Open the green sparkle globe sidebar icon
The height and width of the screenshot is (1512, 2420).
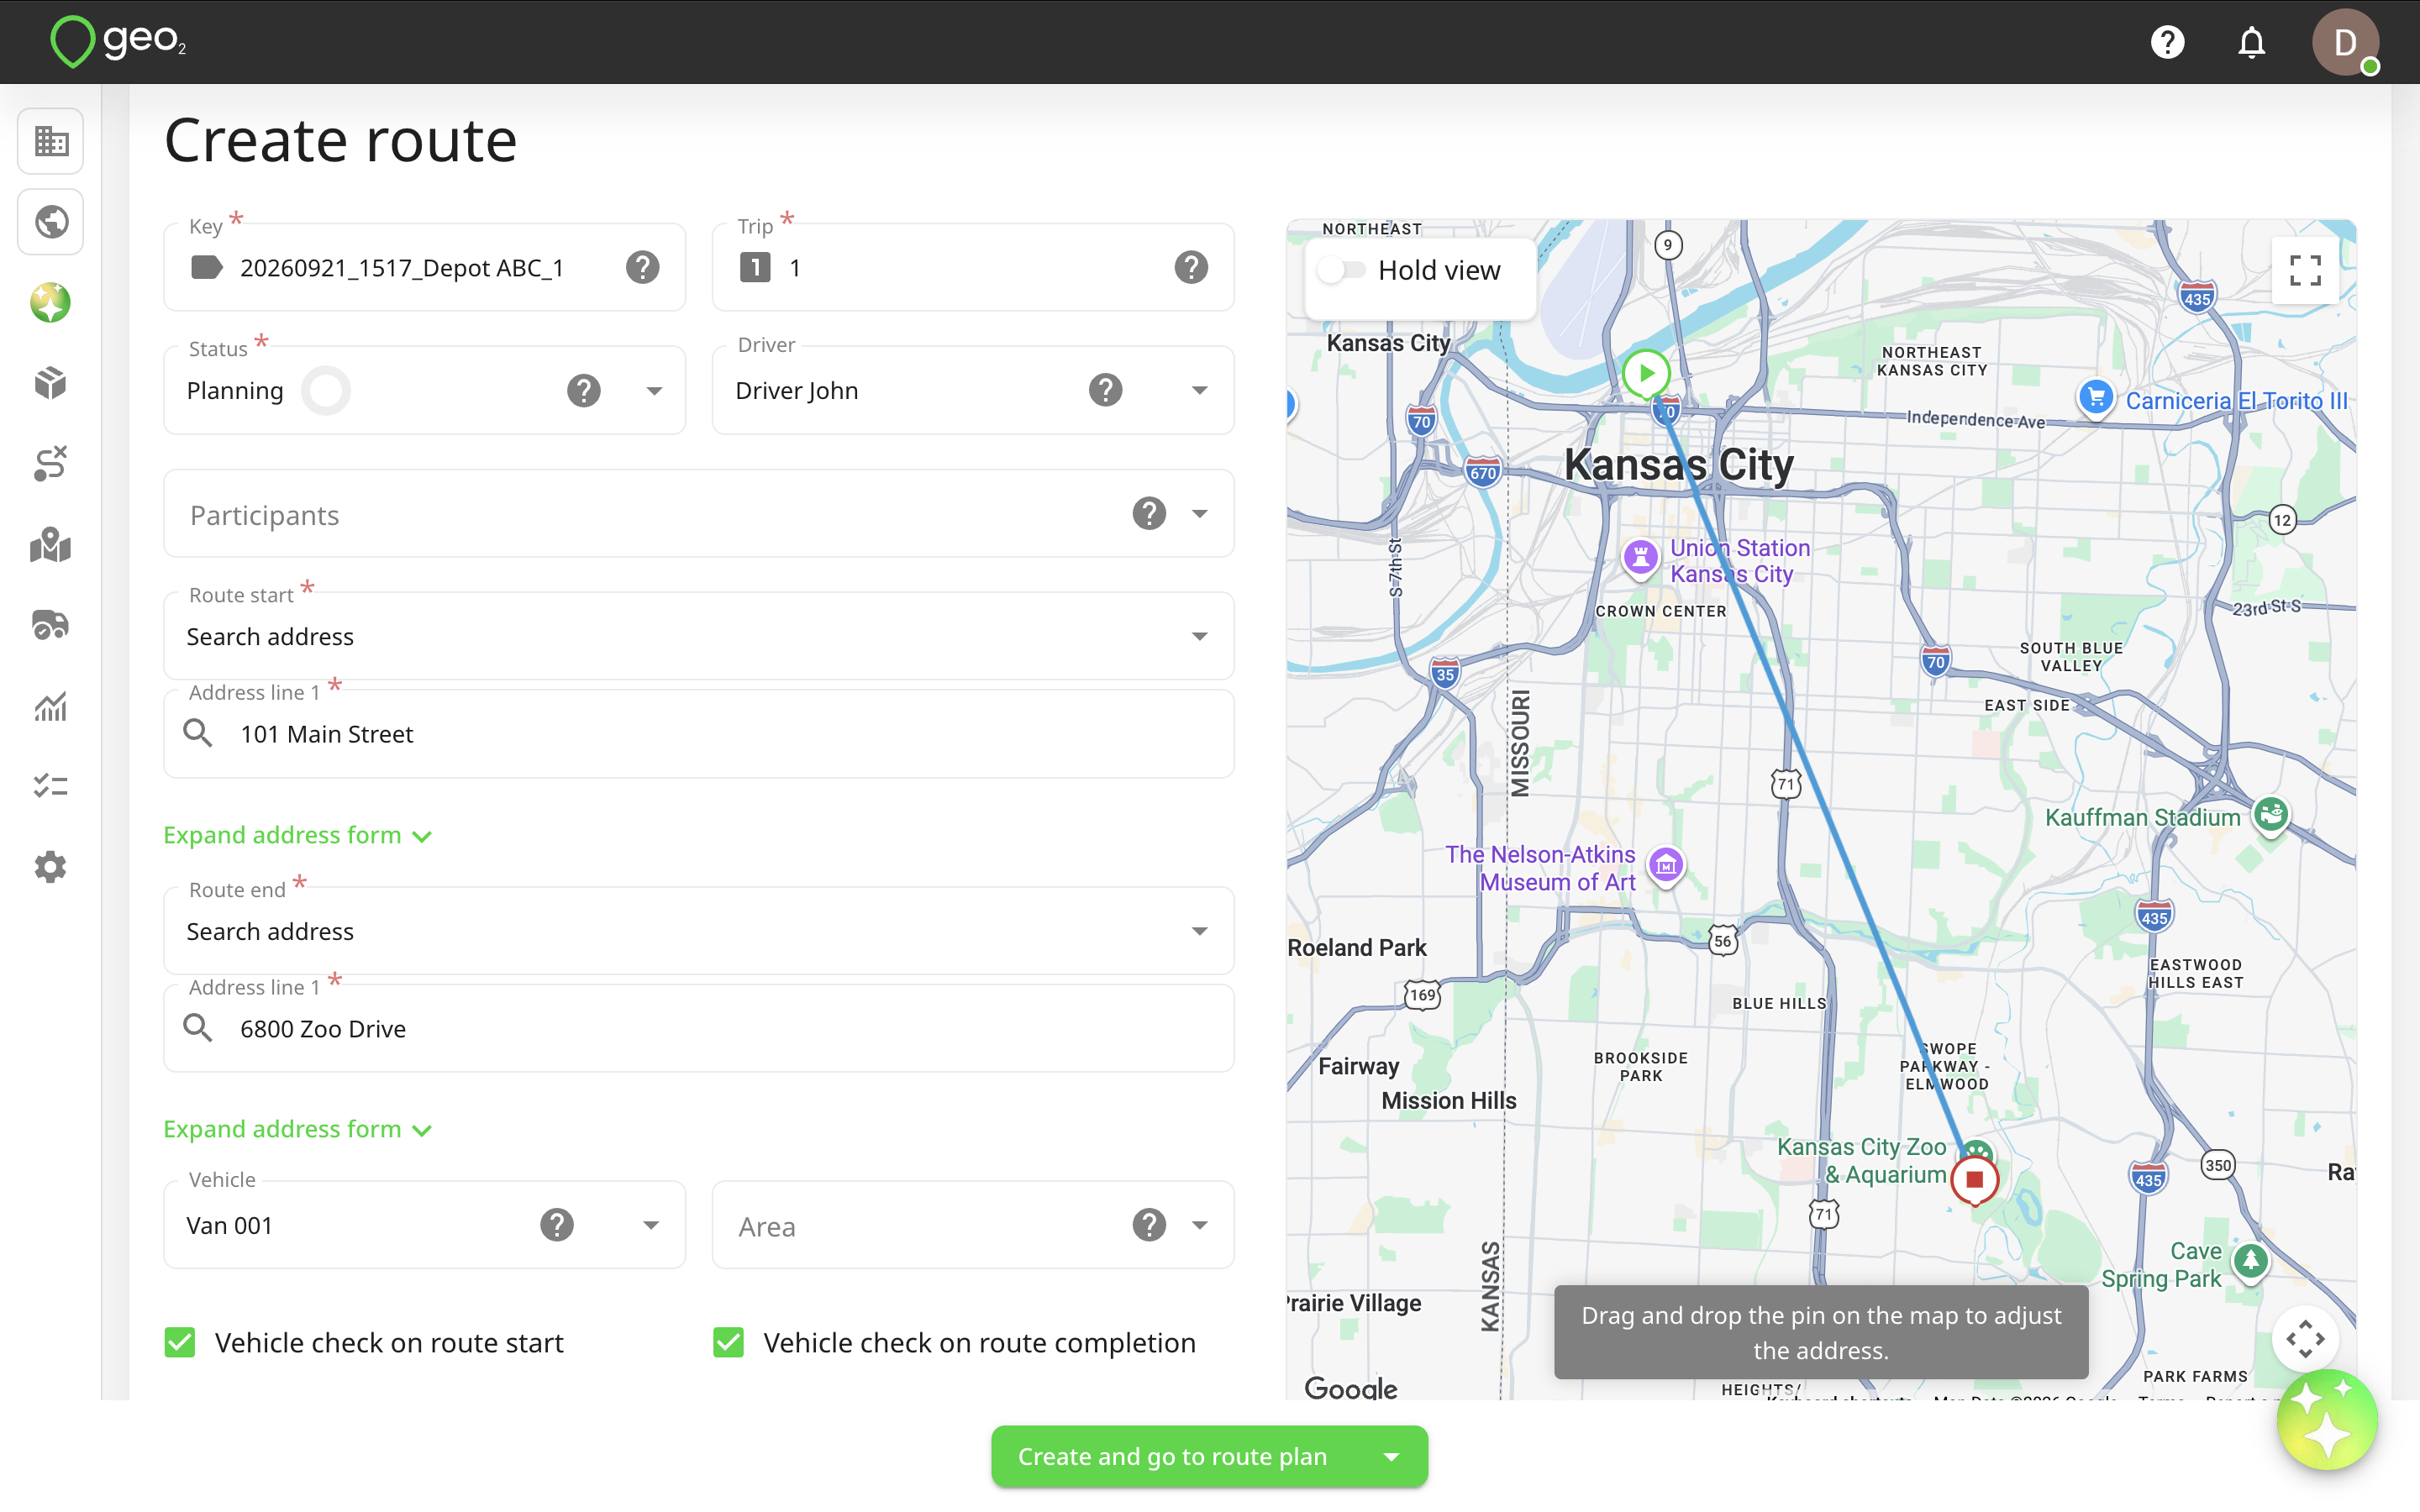[51, 303]
